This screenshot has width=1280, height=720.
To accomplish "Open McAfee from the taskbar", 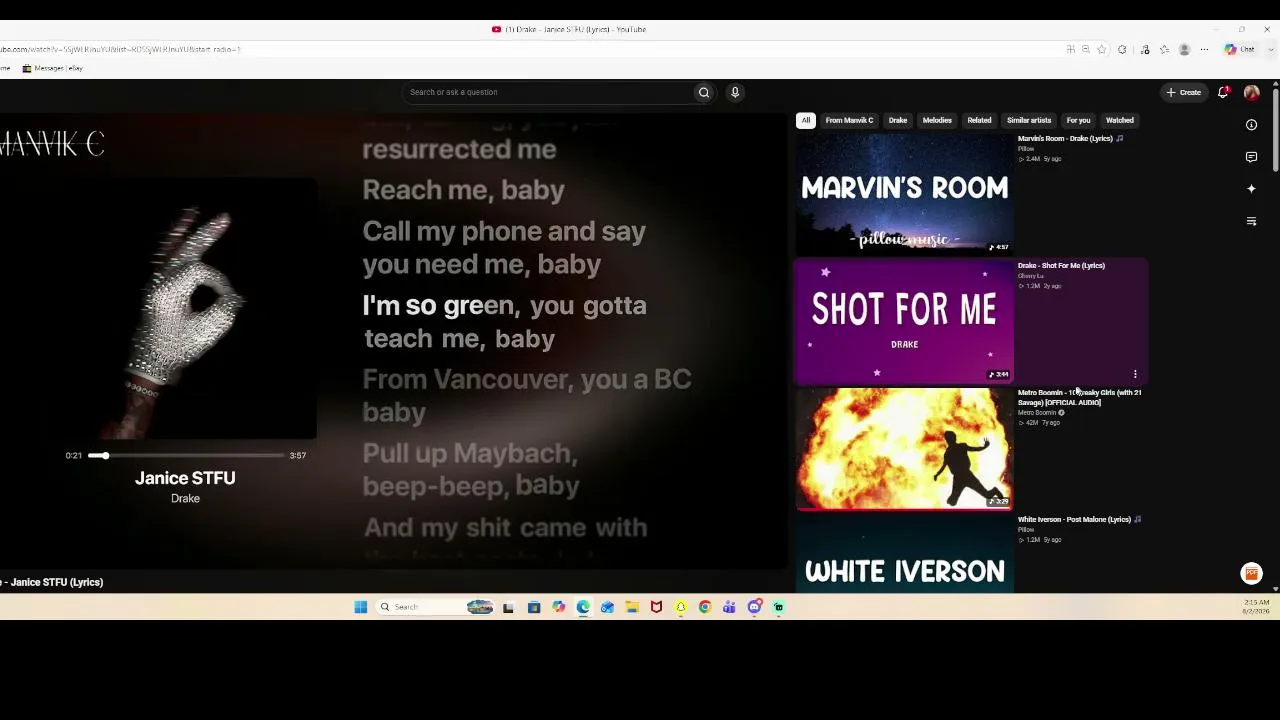I will pos(656,607).
